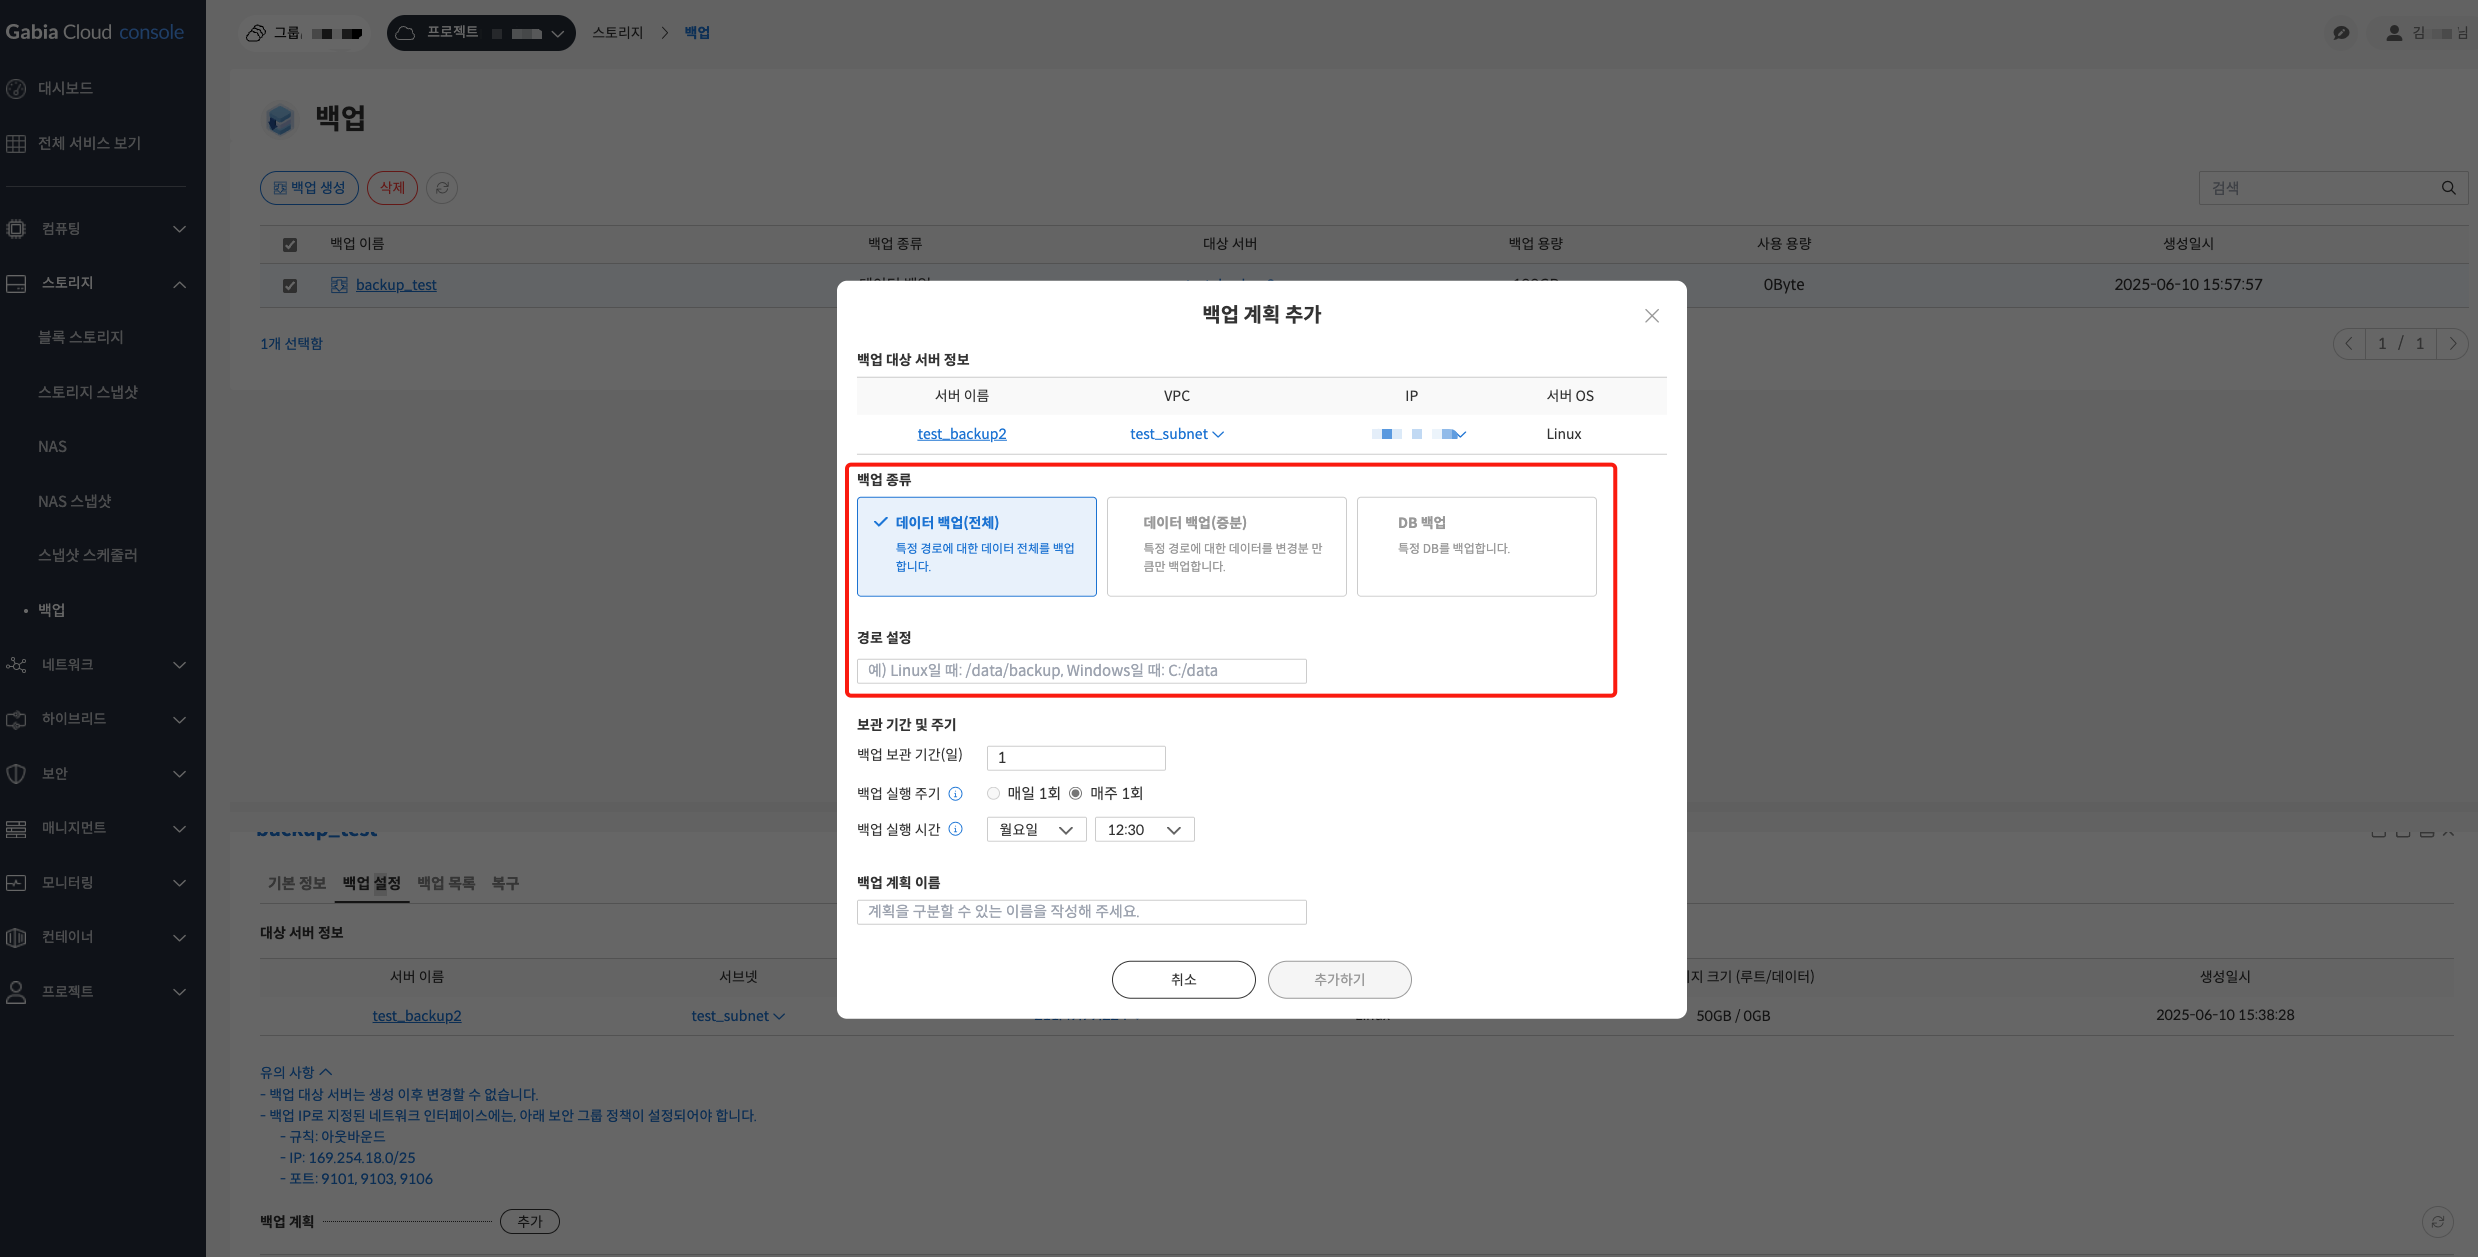2478x1257 pixels.
Task: Click the chat support icon in the top bar
Action: 2341,33
